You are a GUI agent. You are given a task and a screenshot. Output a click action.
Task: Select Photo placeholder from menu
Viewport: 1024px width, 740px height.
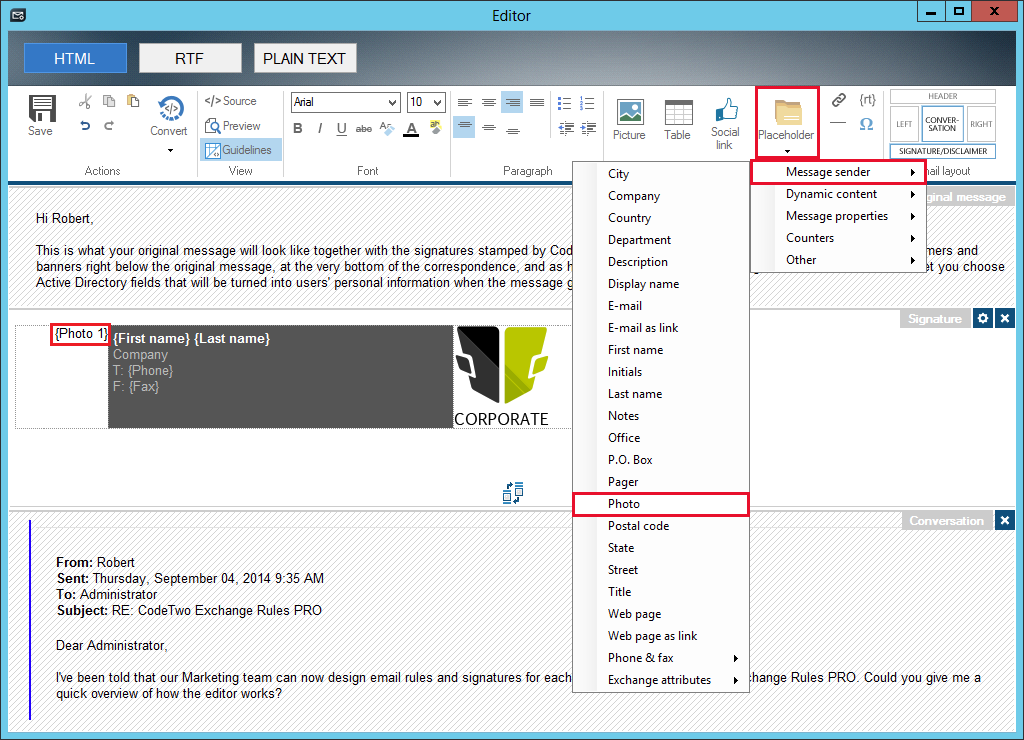tap(661, 504)
